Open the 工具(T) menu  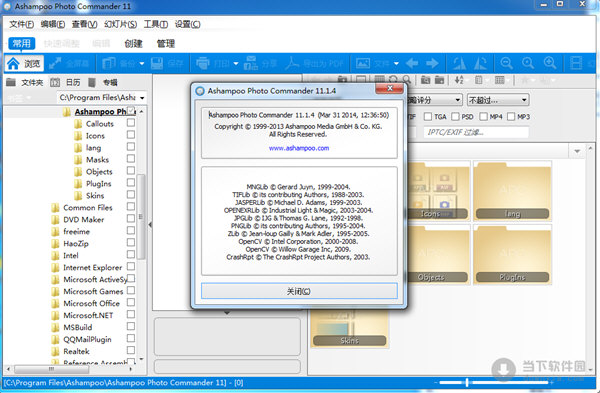tap(156, 24)
